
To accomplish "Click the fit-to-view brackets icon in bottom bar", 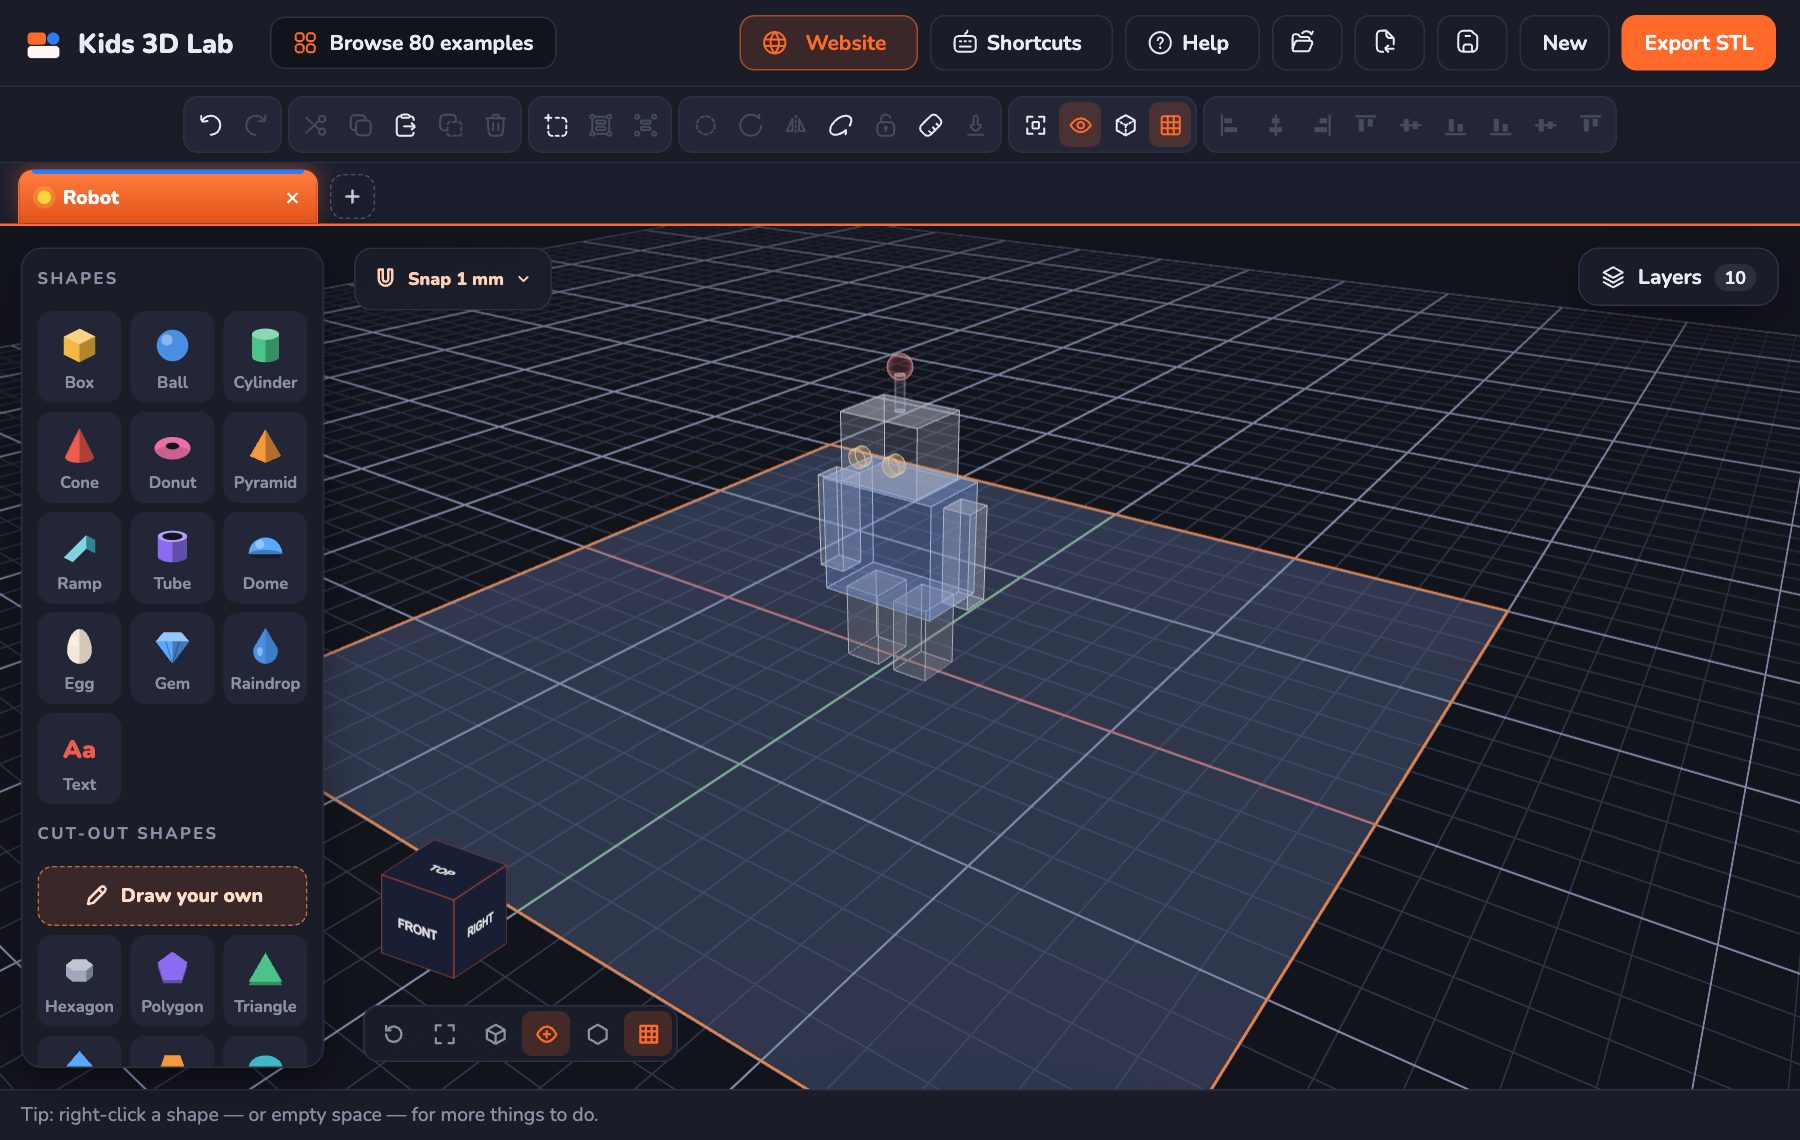I will (x=444, y=1034).
